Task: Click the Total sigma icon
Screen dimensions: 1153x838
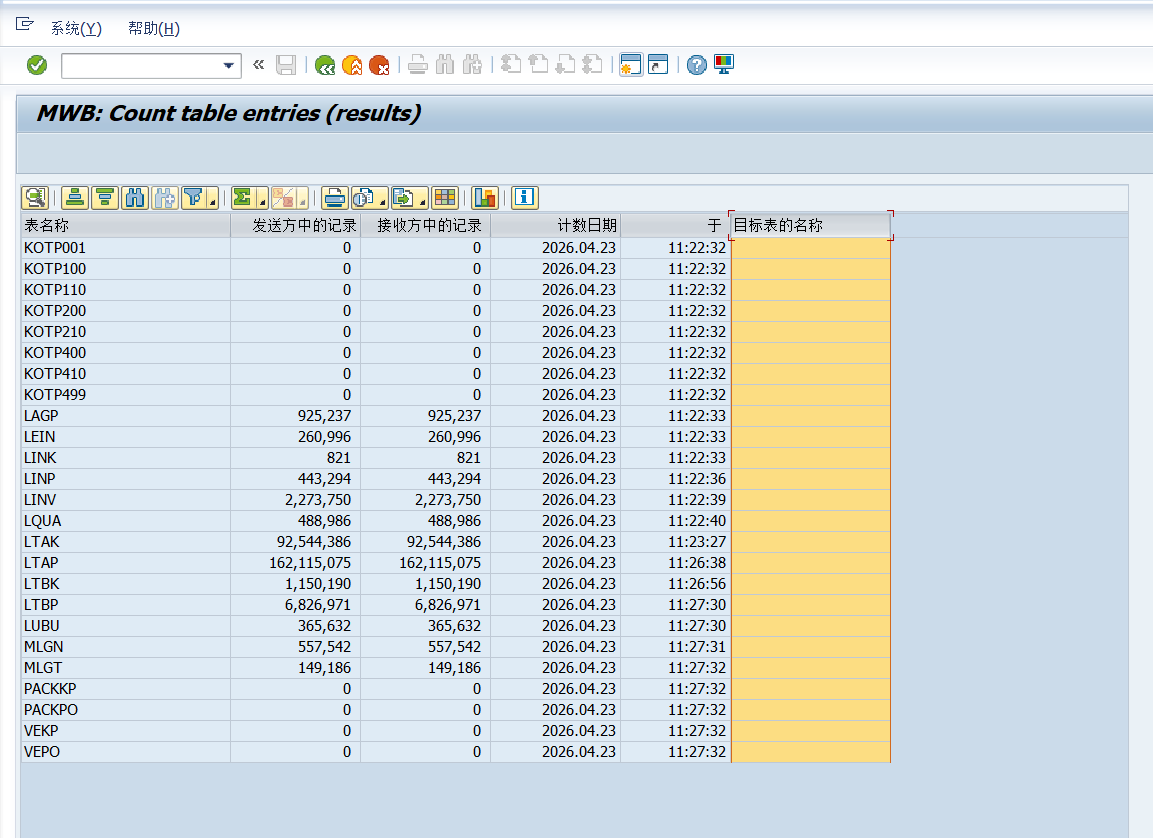Action: (x=243, y=198)
